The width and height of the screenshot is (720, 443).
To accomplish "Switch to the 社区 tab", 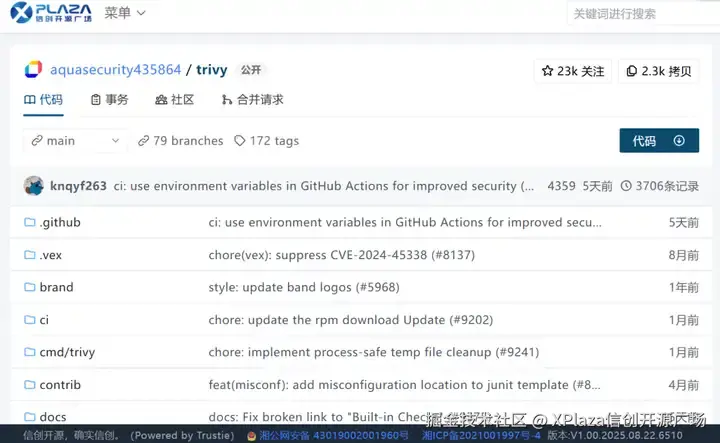I will 175,100.
